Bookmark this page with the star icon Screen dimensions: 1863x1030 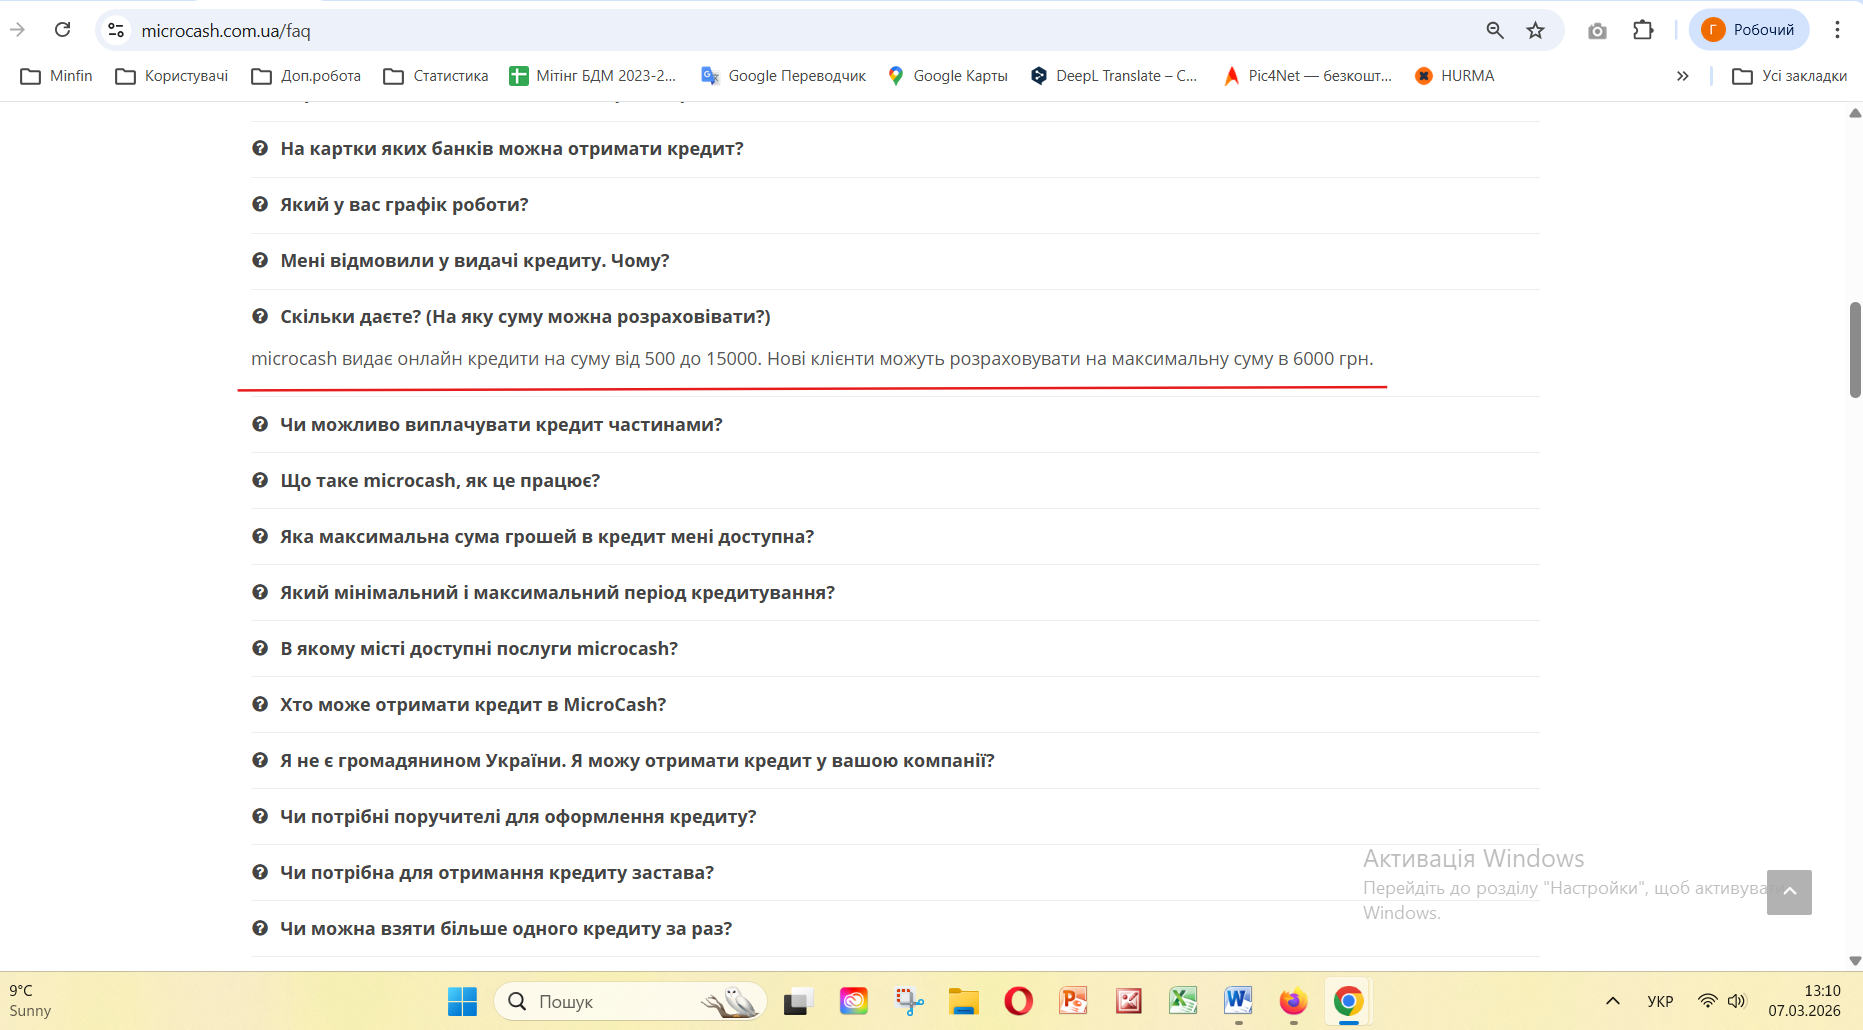[1536, 30]
